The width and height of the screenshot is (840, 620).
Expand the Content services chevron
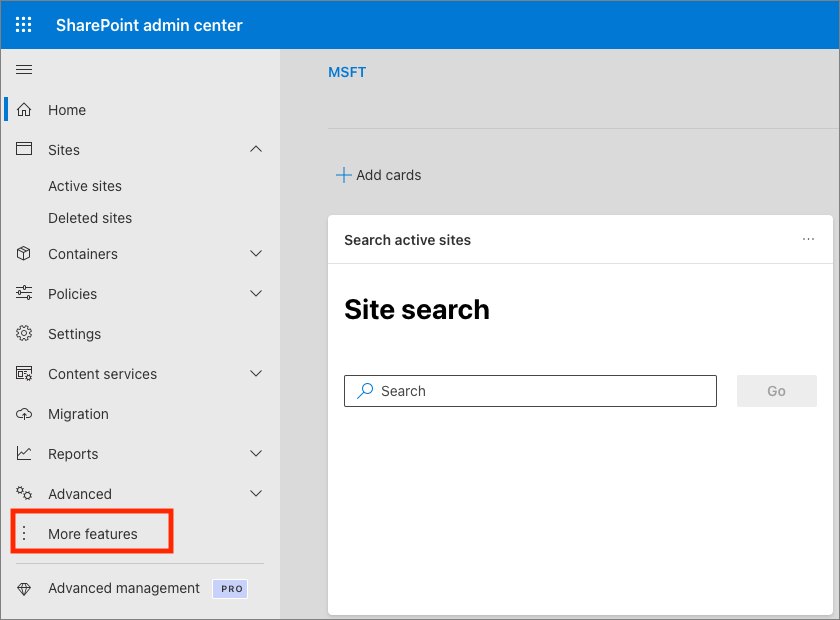click(256, 374)
